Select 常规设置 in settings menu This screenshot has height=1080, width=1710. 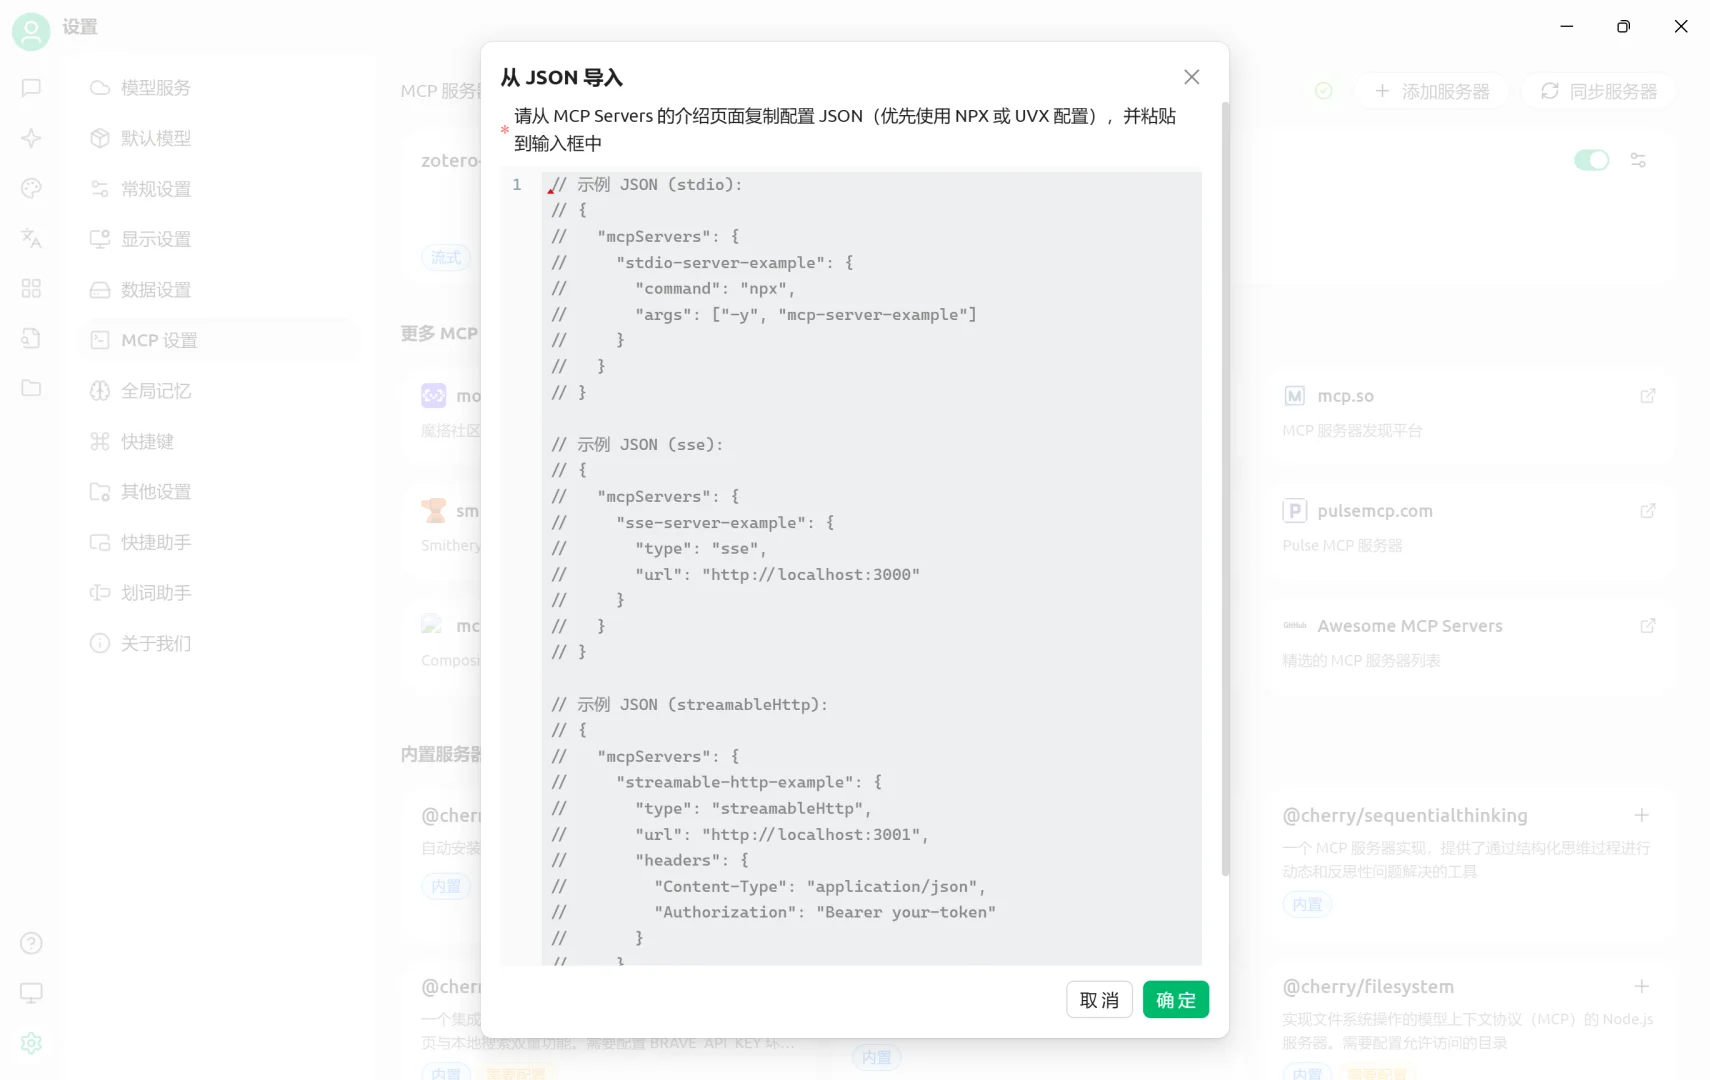tap(218, 189)
